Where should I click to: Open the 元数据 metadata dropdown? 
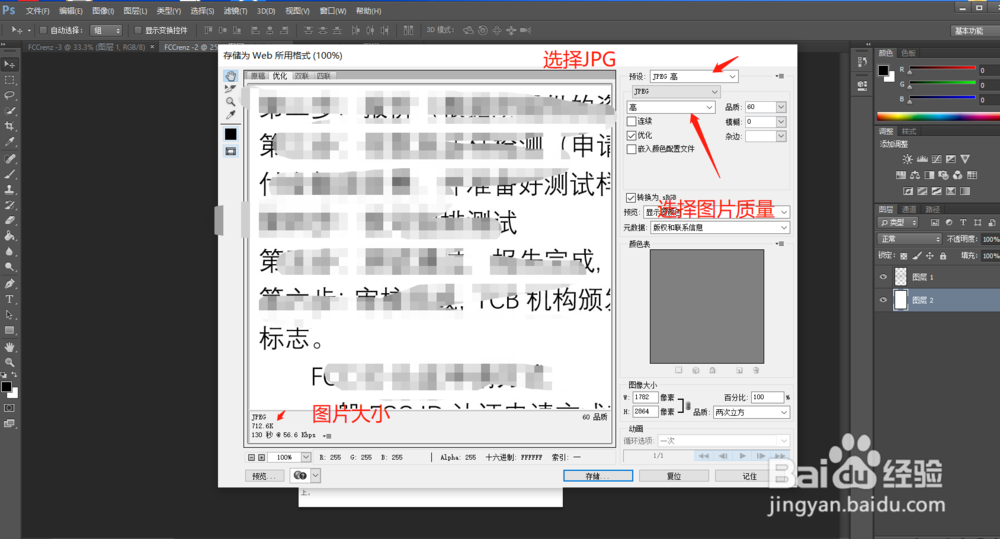[719, 228]
